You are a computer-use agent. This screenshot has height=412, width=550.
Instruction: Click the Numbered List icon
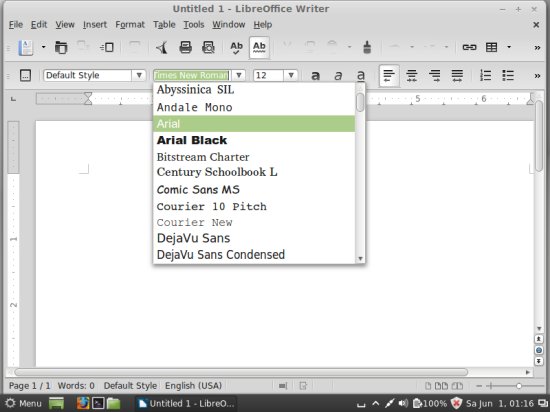tap(485, 75)
